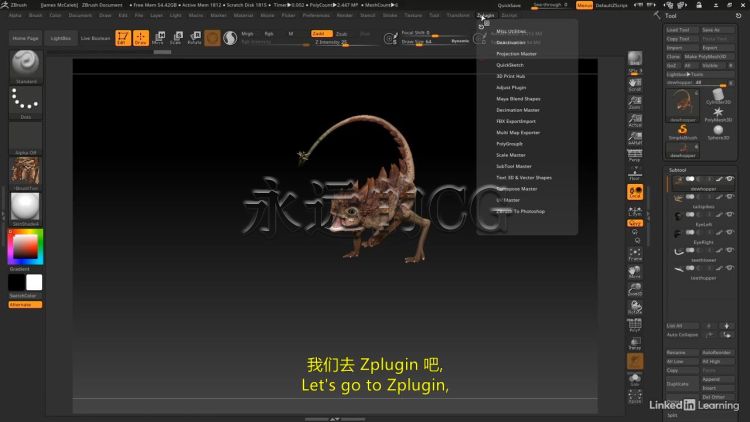The image size is (750, 422).
Task: Select the Standard brush thumbnail
Action: (x=26, y=64)
